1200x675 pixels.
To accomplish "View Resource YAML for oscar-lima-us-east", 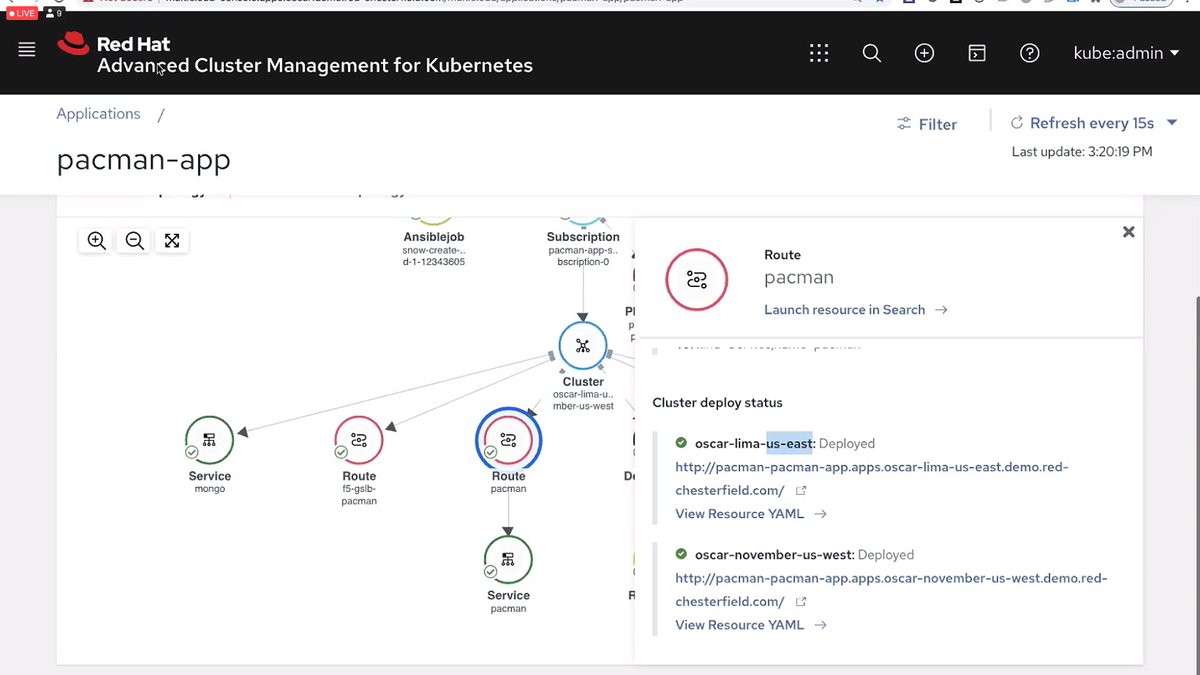I will tap(751, 514).
